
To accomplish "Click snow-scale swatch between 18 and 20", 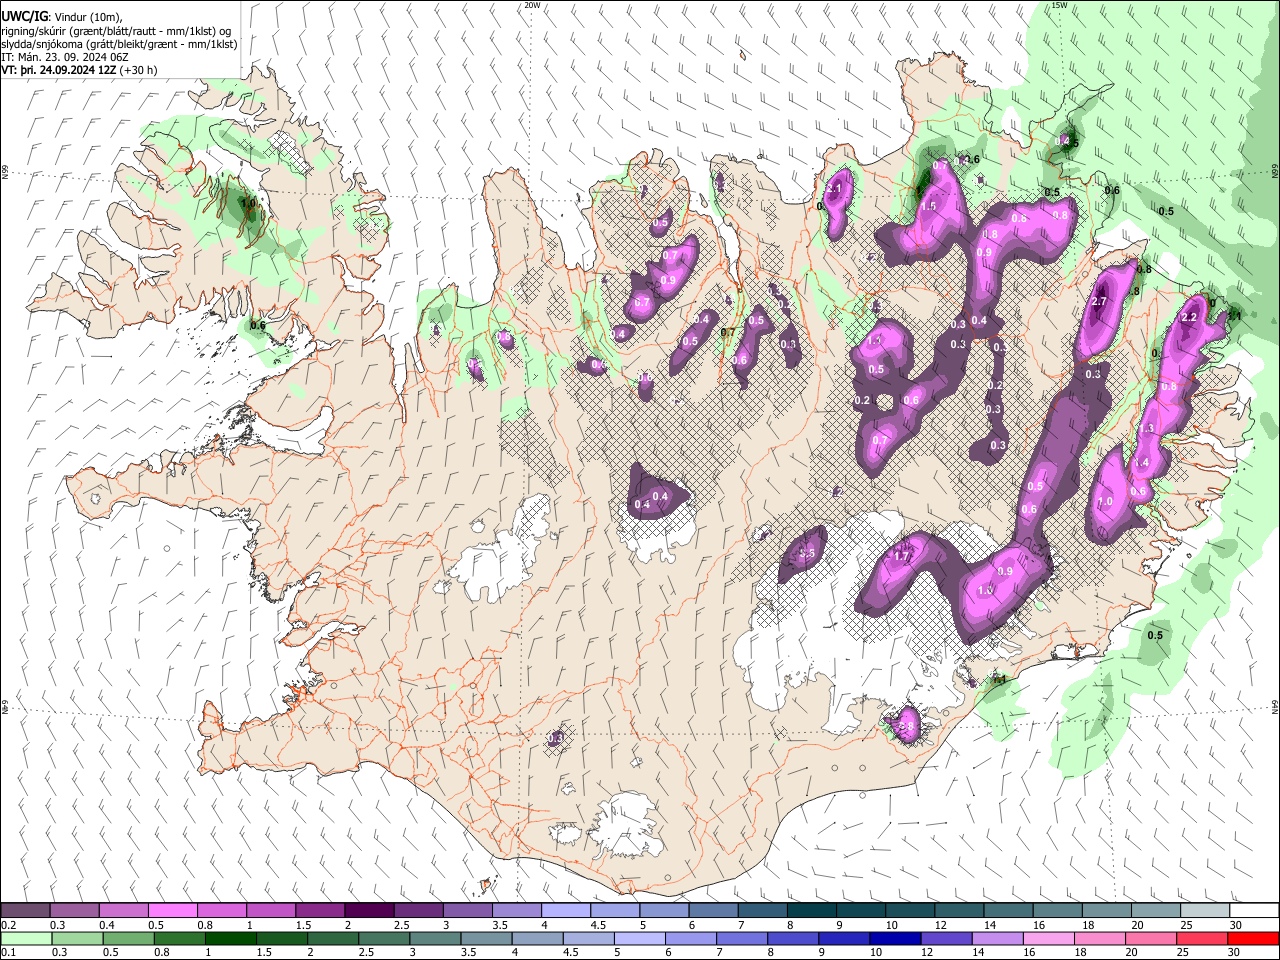I will (x=1107, y=911).
